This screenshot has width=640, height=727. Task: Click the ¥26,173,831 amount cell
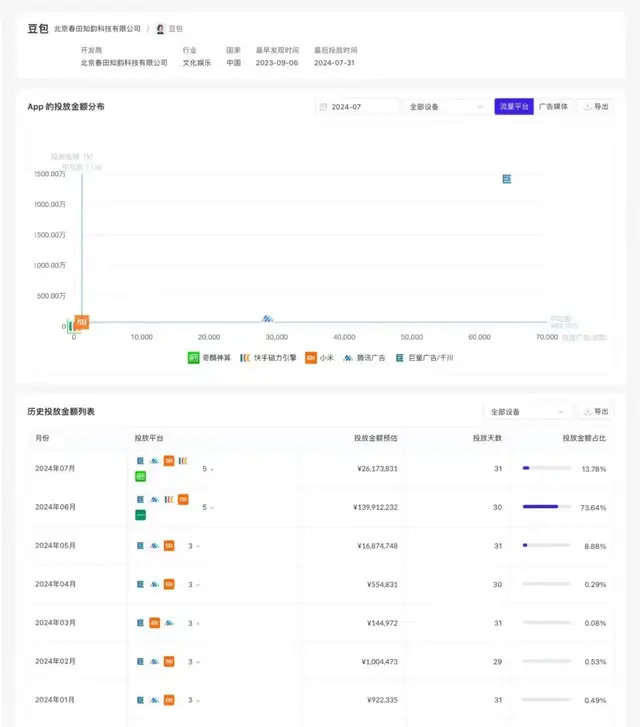tap(378, 469)
